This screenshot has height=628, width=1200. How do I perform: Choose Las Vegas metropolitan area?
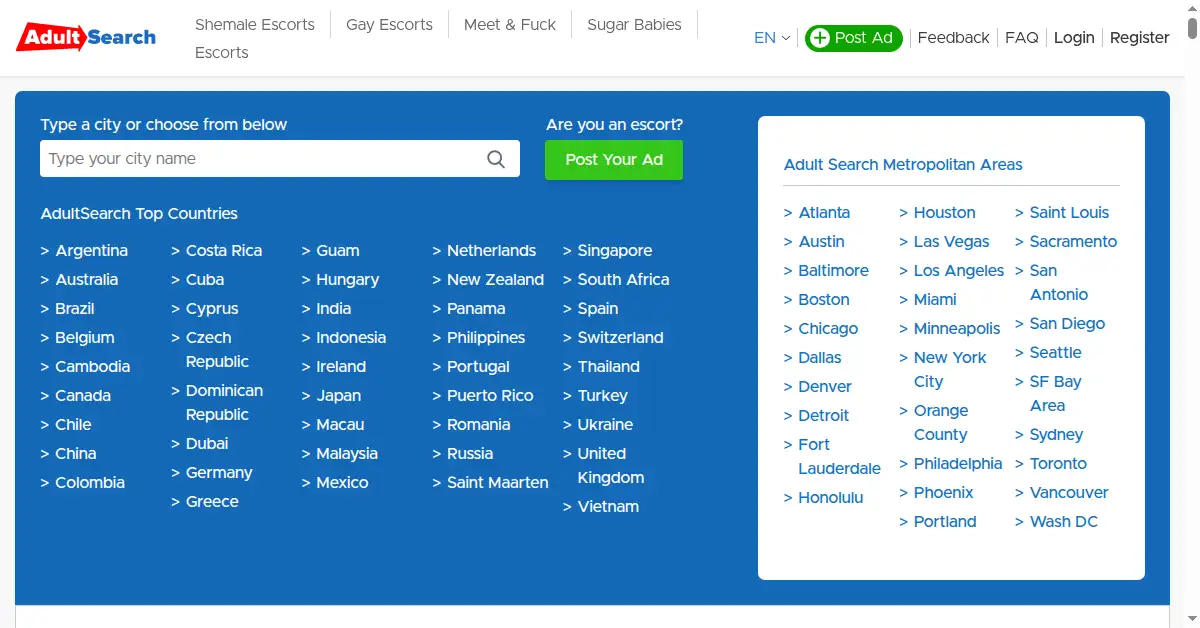click(951, 242)
